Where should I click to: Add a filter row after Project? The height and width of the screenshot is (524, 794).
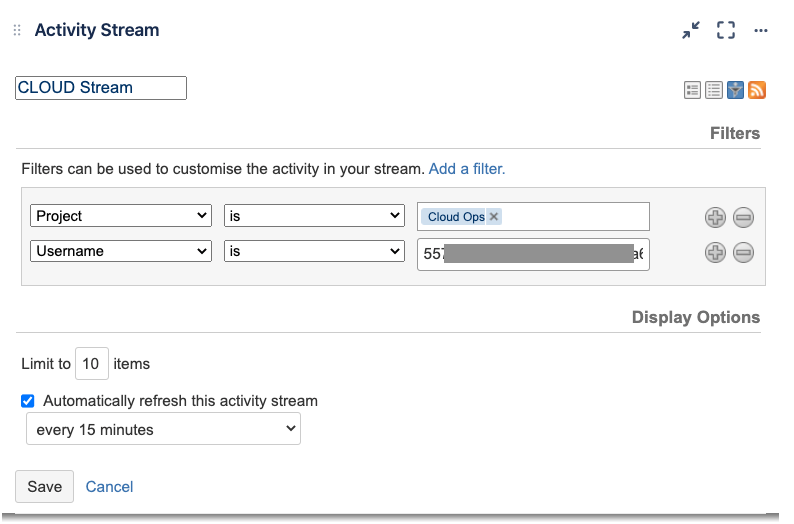click(715, 218)
